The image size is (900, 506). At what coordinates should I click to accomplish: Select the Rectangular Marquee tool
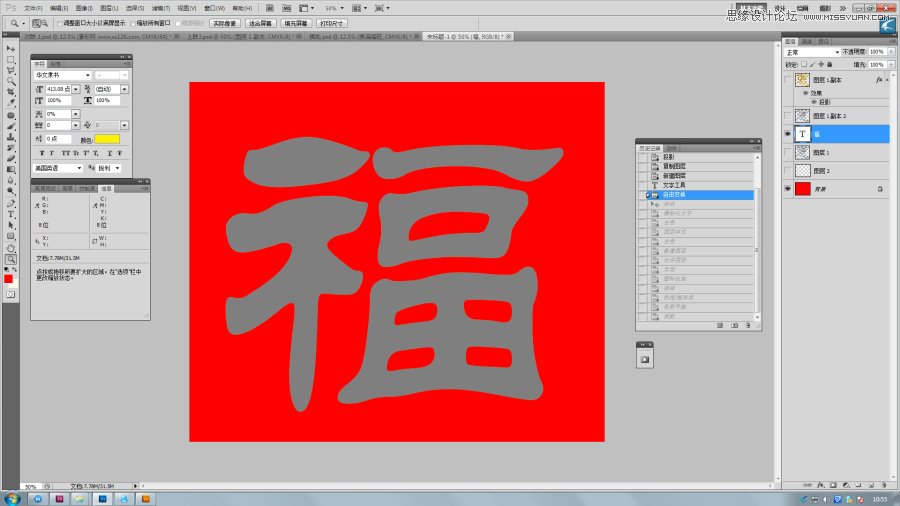pyautogui.click(x=11, y=59)
